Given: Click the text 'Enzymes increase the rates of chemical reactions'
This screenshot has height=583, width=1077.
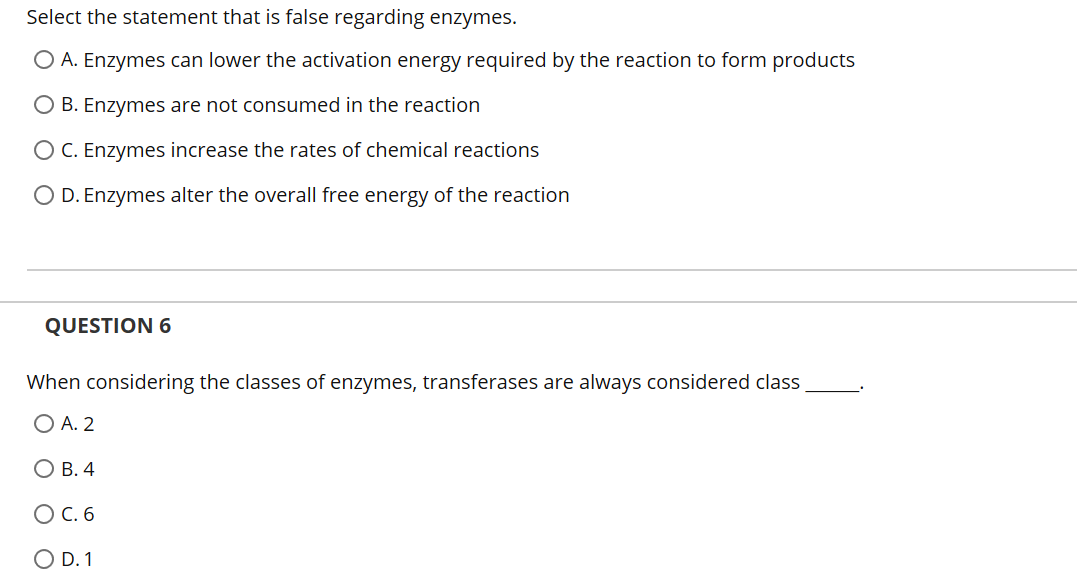Looking at the screenshot, I should pyautogui.click(x=299, y=150).
